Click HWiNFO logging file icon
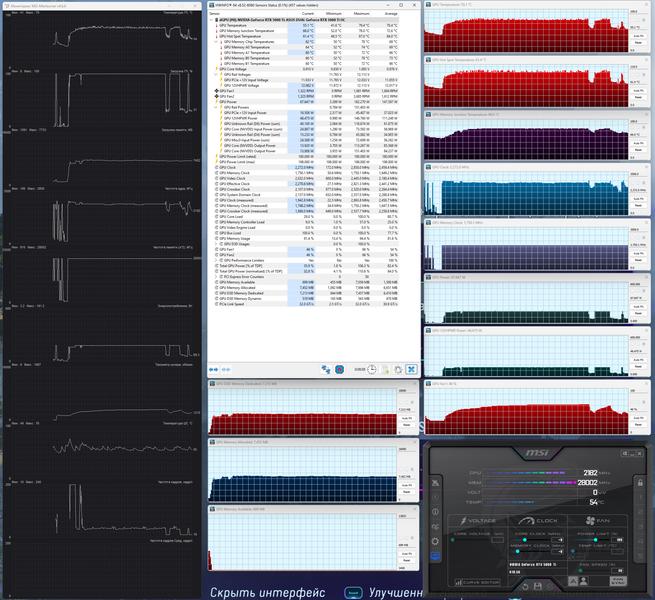The image size is (655, 600). (x=385, y=369)
